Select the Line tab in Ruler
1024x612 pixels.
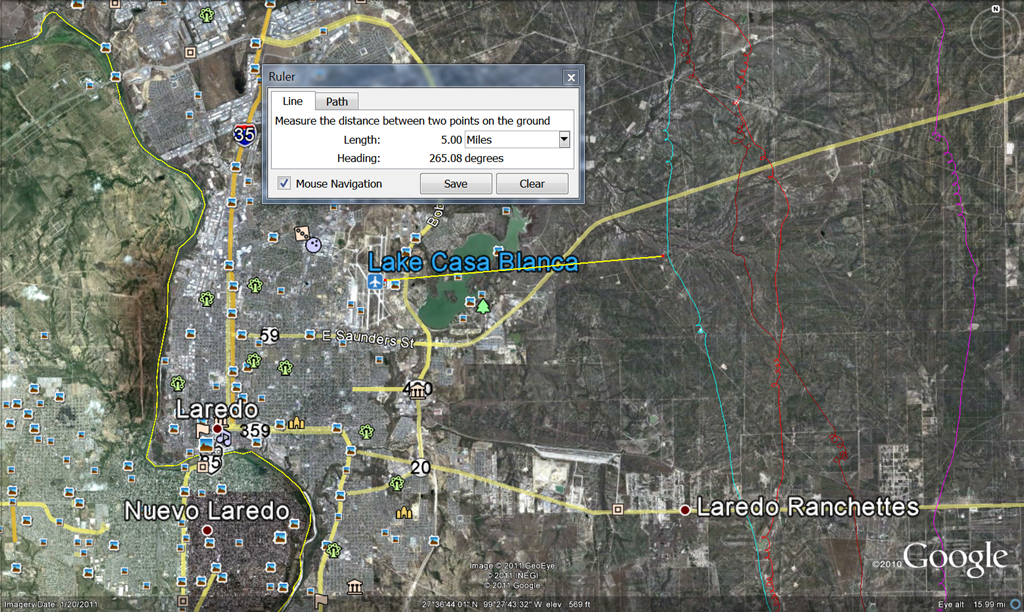pos(292,102)
